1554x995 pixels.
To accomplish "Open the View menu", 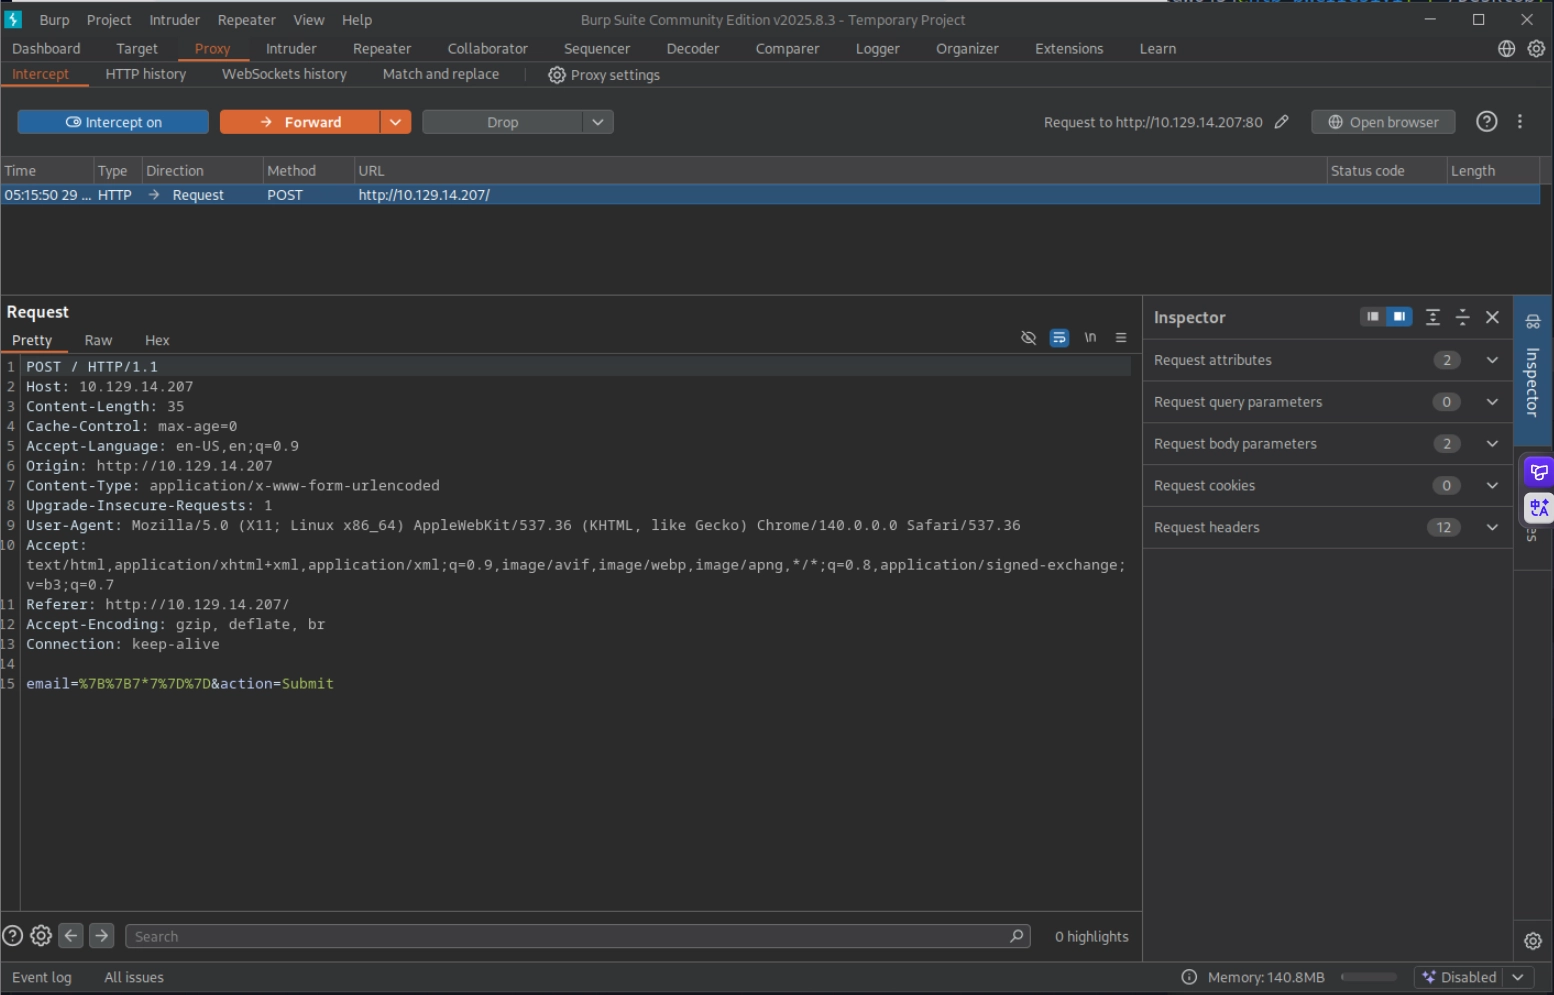I will (x=308, y=20).
